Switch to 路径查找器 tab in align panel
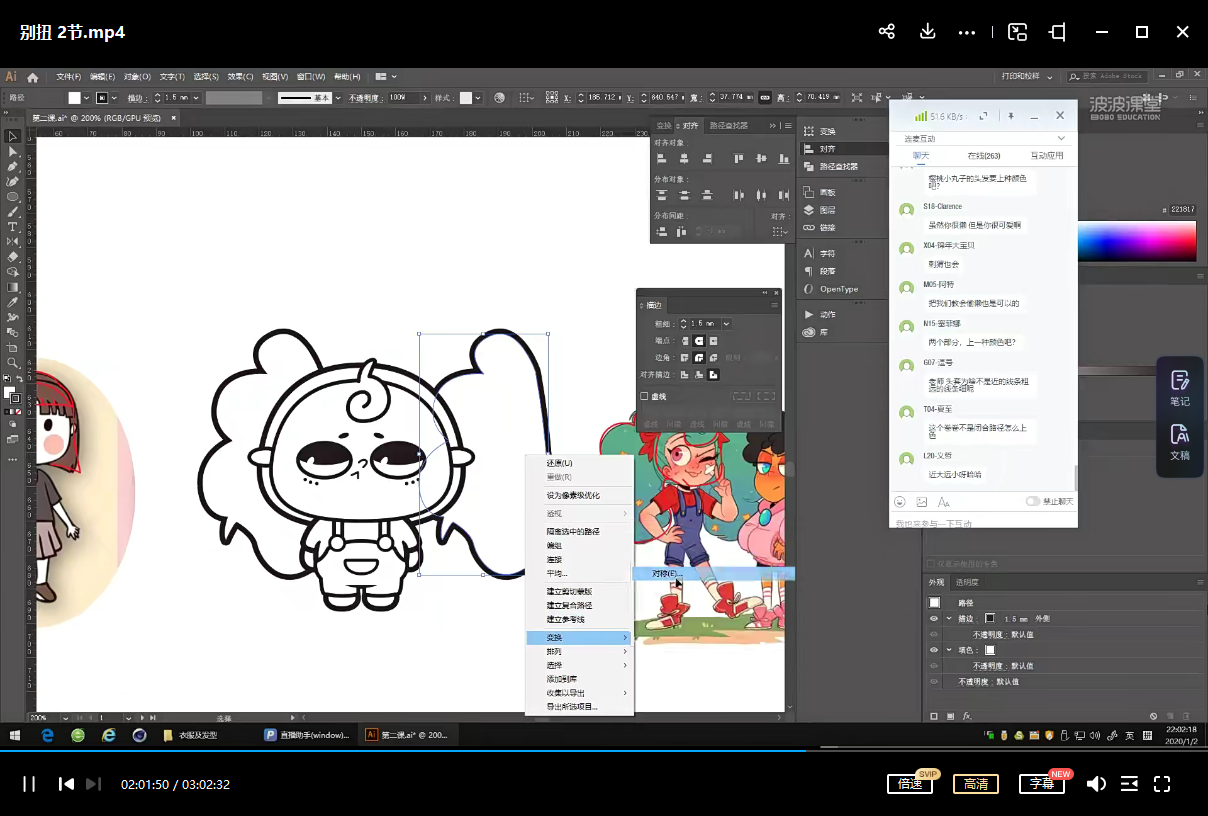1208x816 pixels. [728, 126]
